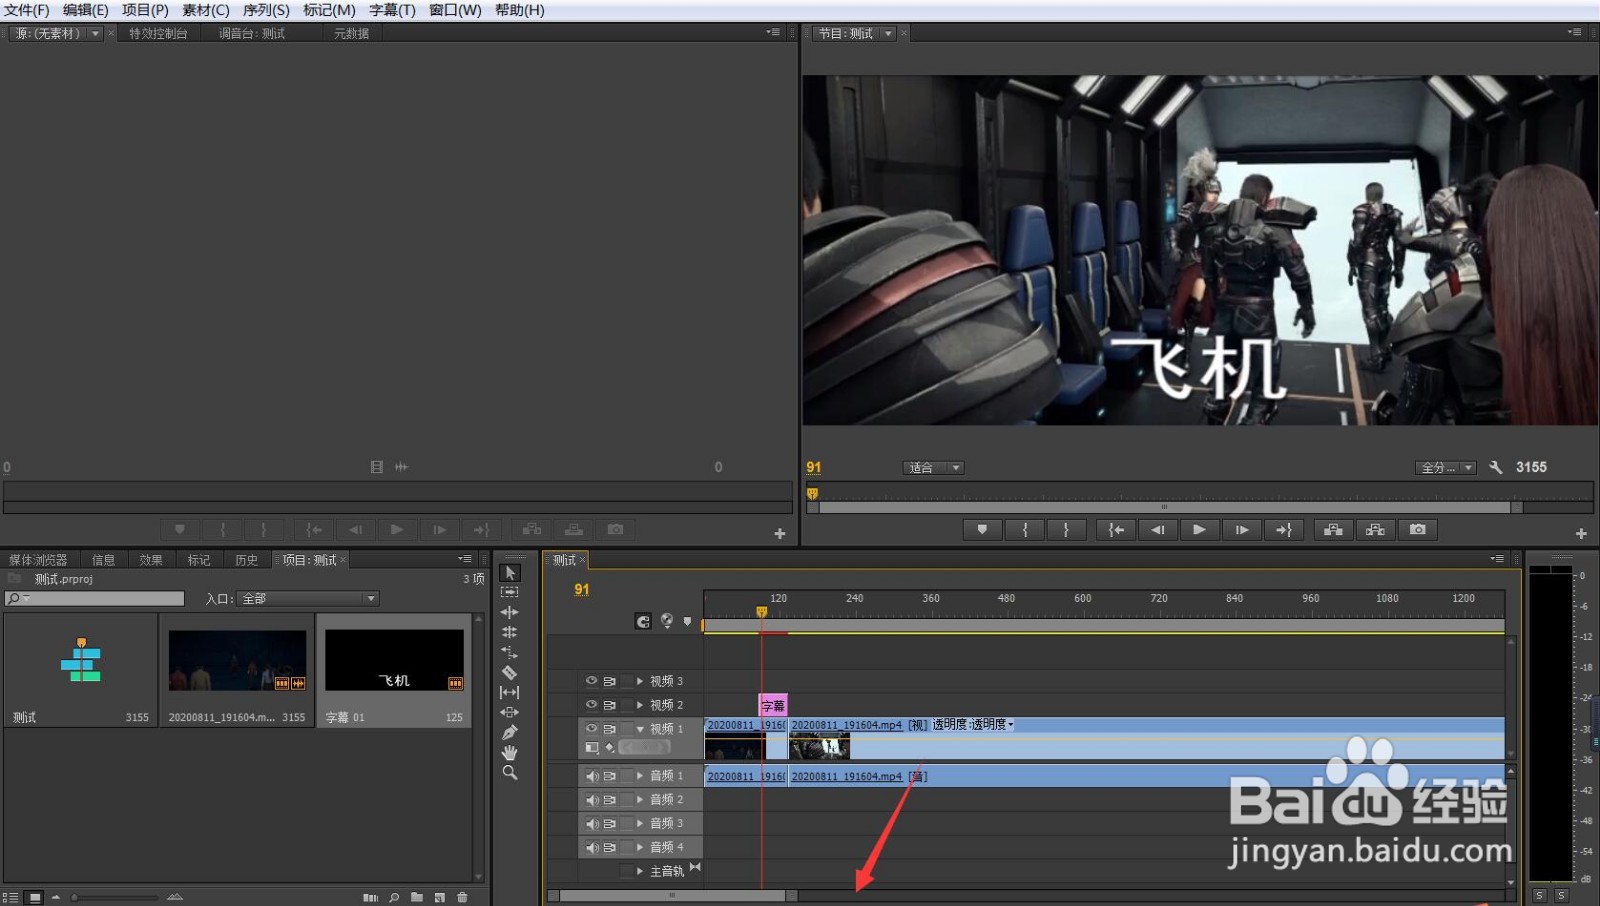Screen dimensions: 1600x906
Task: Create new bin in Project panel
Action: 417,897
